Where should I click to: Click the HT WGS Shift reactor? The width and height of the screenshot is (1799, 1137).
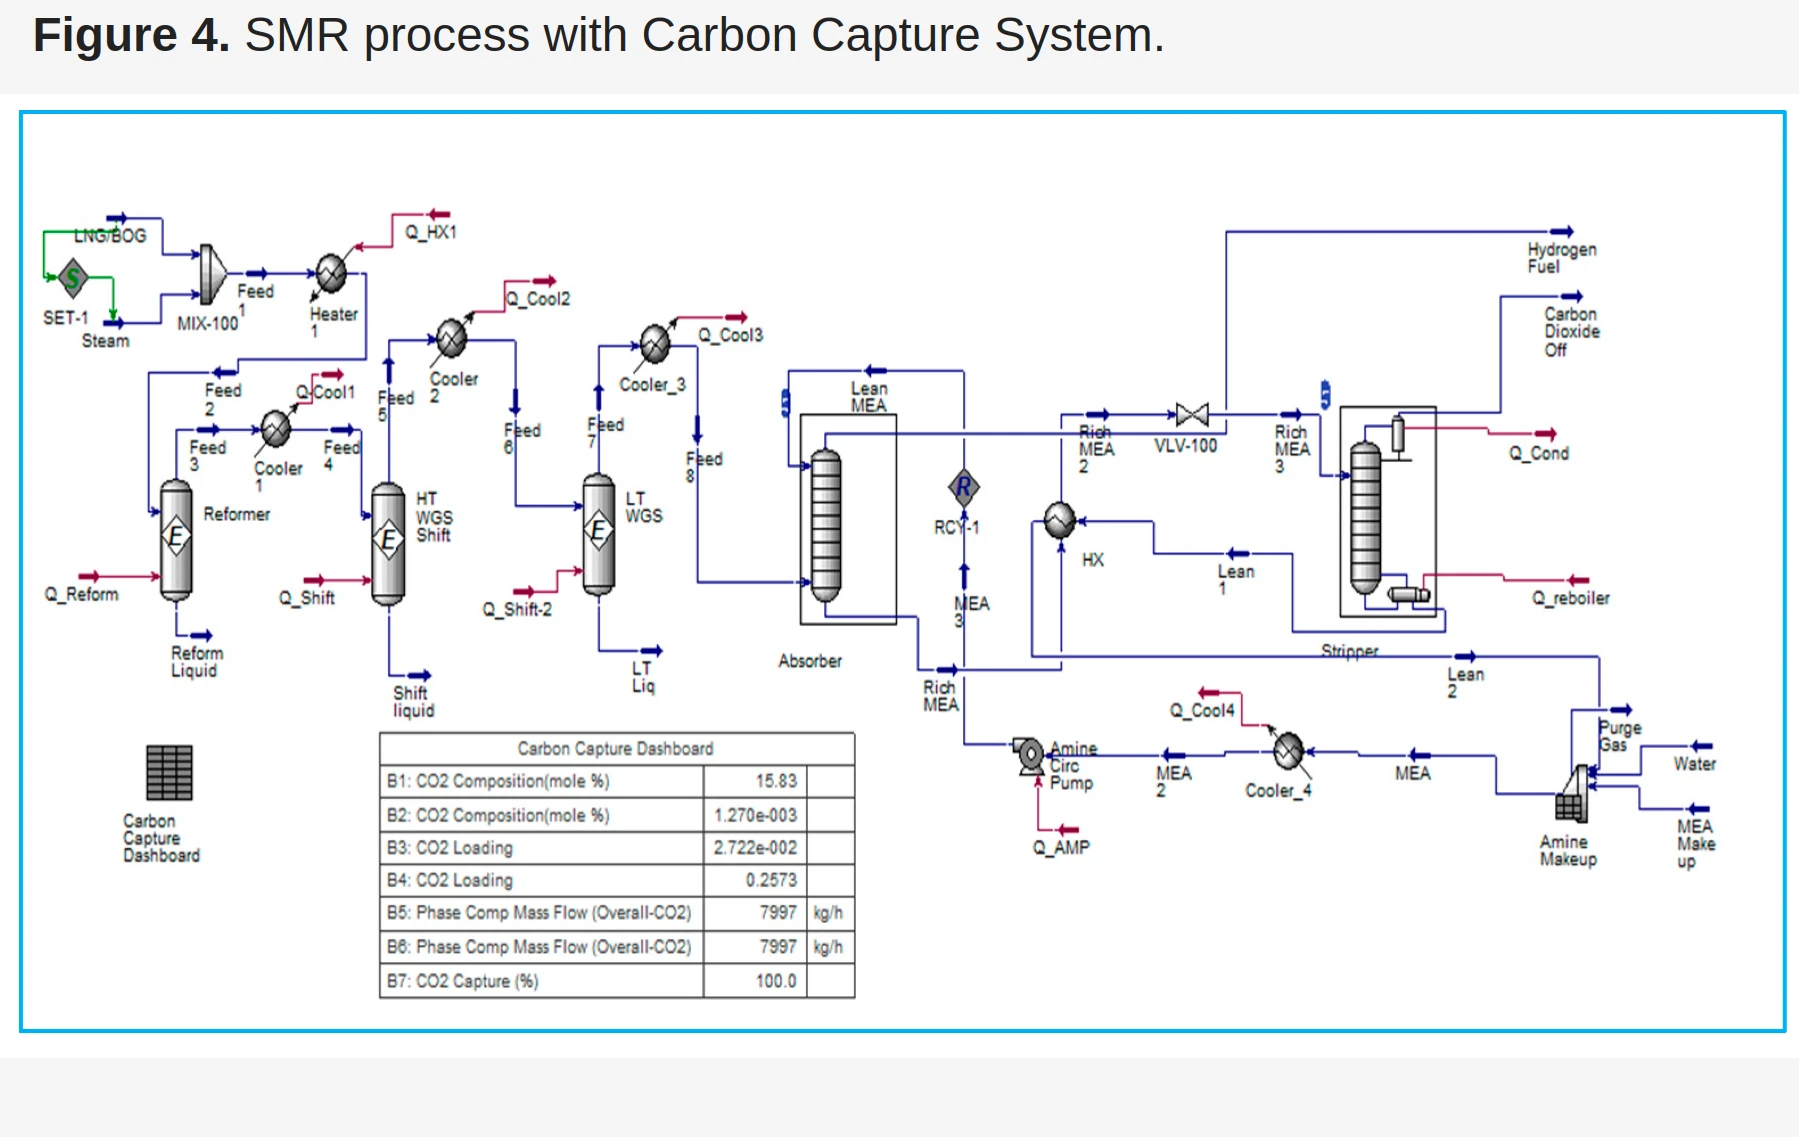(x=388, y=543)
